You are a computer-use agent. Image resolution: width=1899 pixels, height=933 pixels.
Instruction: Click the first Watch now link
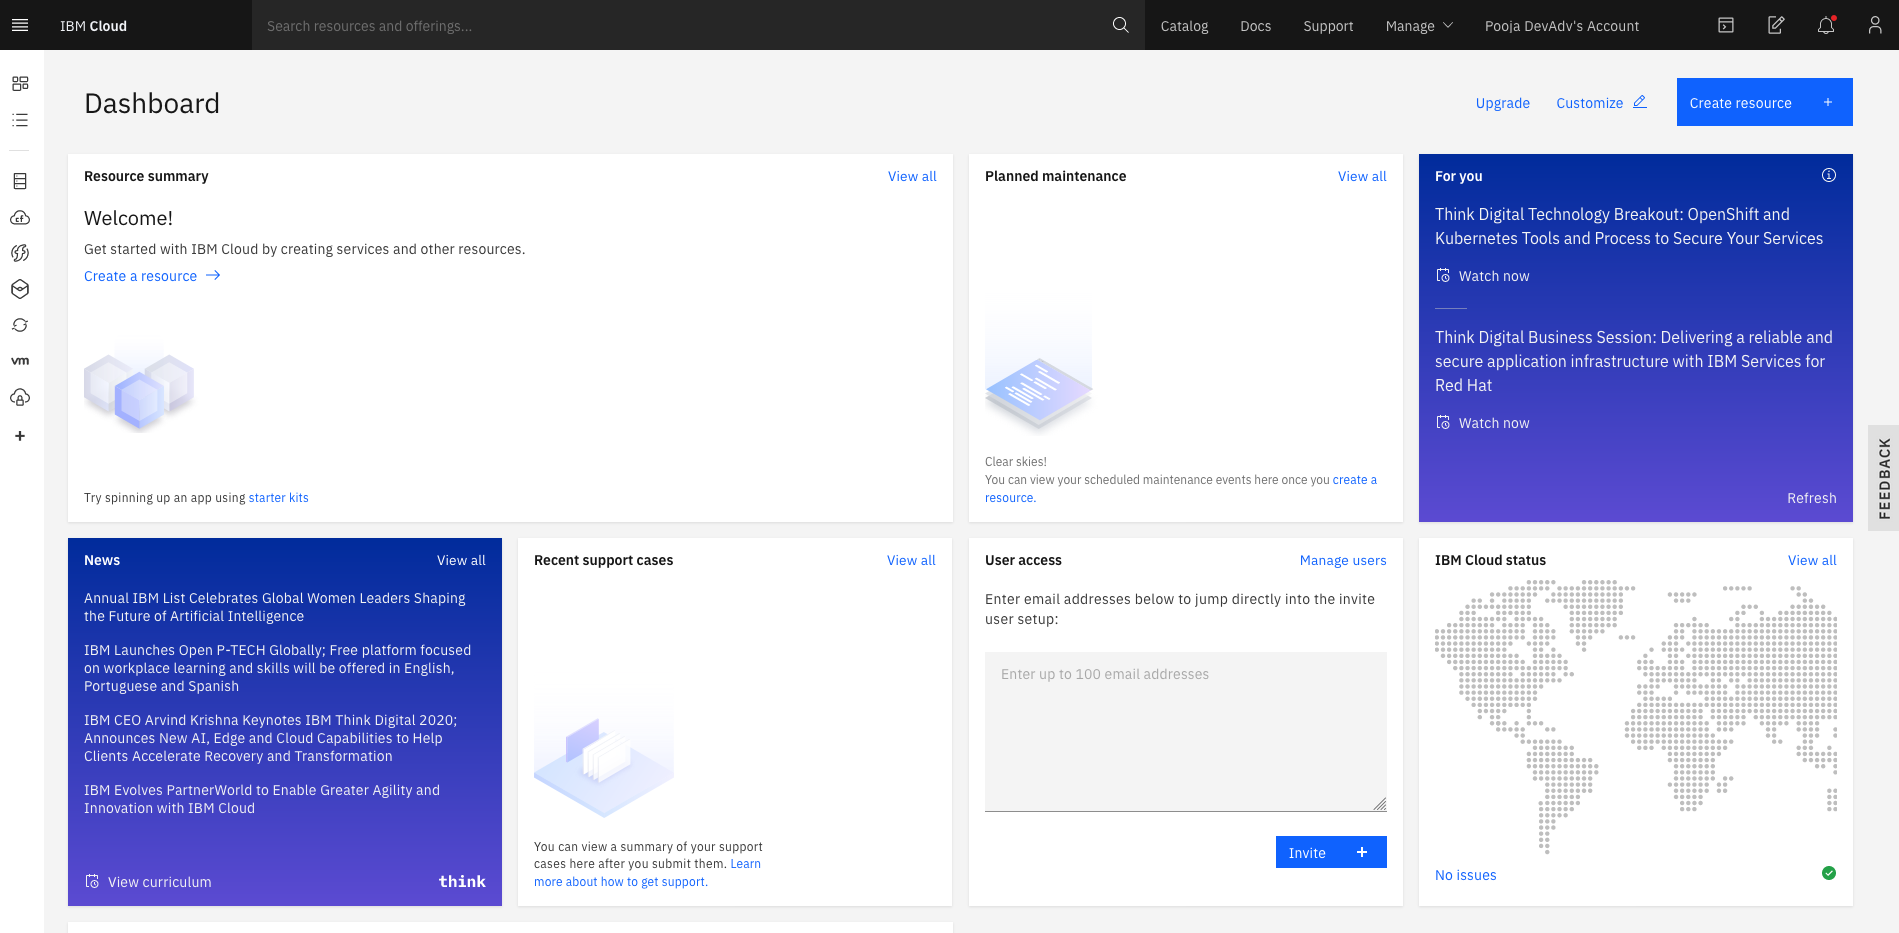(1483, 276)
